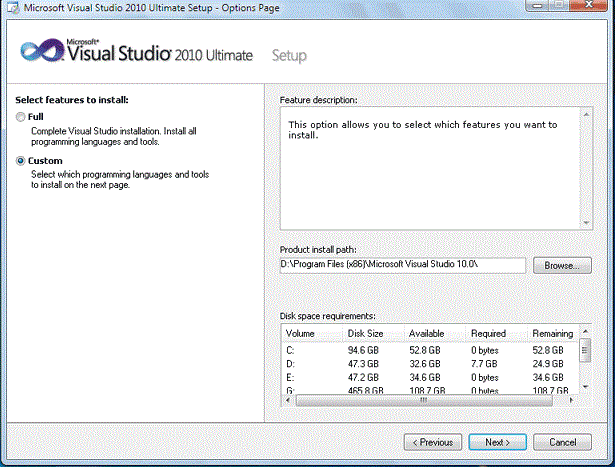Click the Browse... button
615x467 pixels.
[x=562, y=265]
